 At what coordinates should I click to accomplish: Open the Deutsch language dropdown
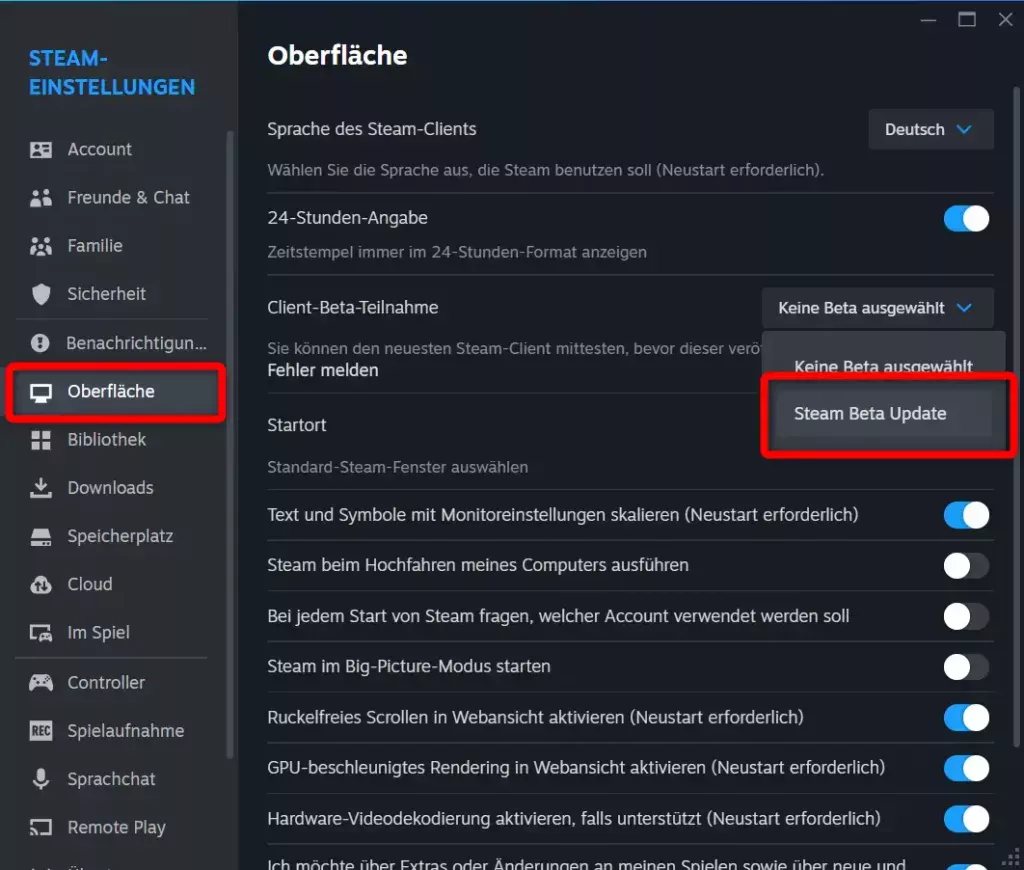point(930,130)
